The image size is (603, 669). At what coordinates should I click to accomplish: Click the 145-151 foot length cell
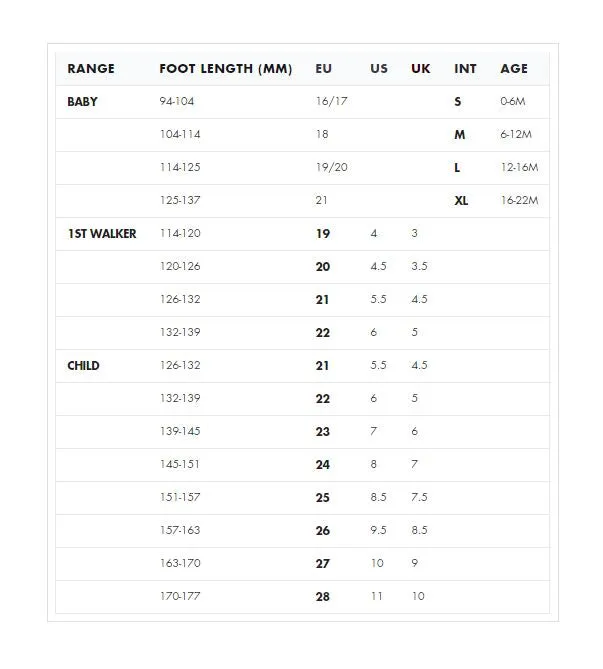pyautogui.click(x=180, y=464)
